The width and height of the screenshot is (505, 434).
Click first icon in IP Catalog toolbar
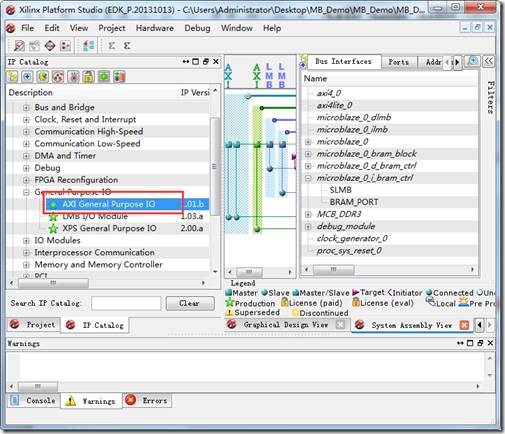coord(12,77)
